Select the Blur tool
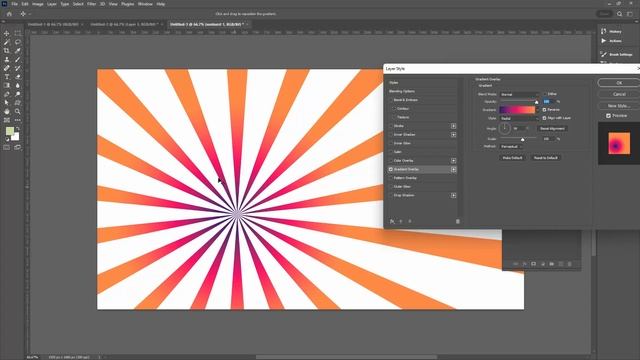This screenshot has height=360, width=640. tap(18, 85)
